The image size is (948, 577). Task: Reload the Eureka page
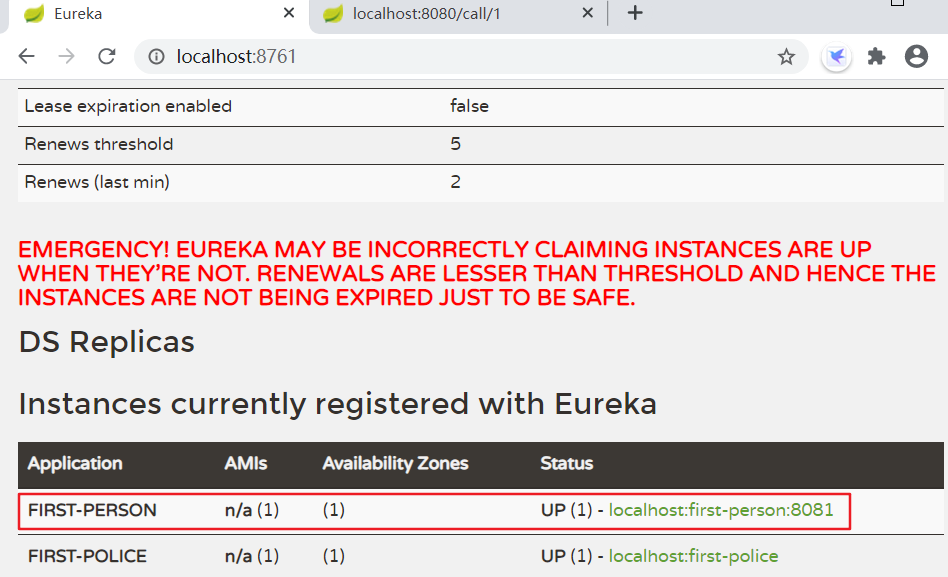point(107,56)
